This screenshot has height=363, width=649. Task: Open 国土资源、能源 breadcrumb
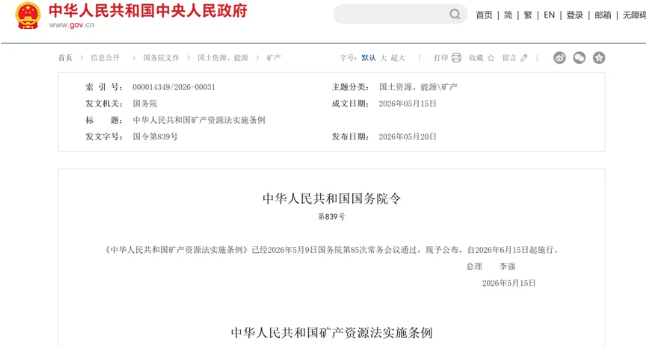click(x=223, y=58)
